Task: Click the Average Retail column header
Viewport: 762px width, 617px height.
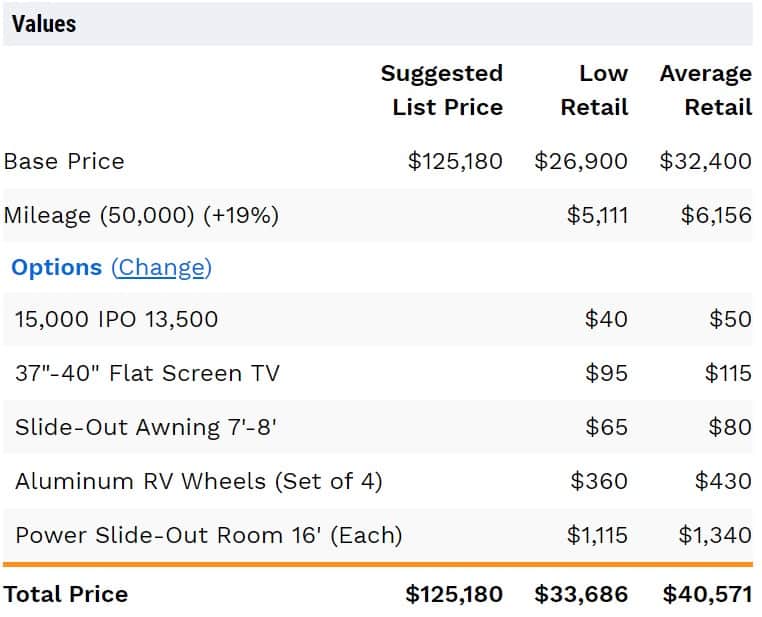Action: click(706, 90)
